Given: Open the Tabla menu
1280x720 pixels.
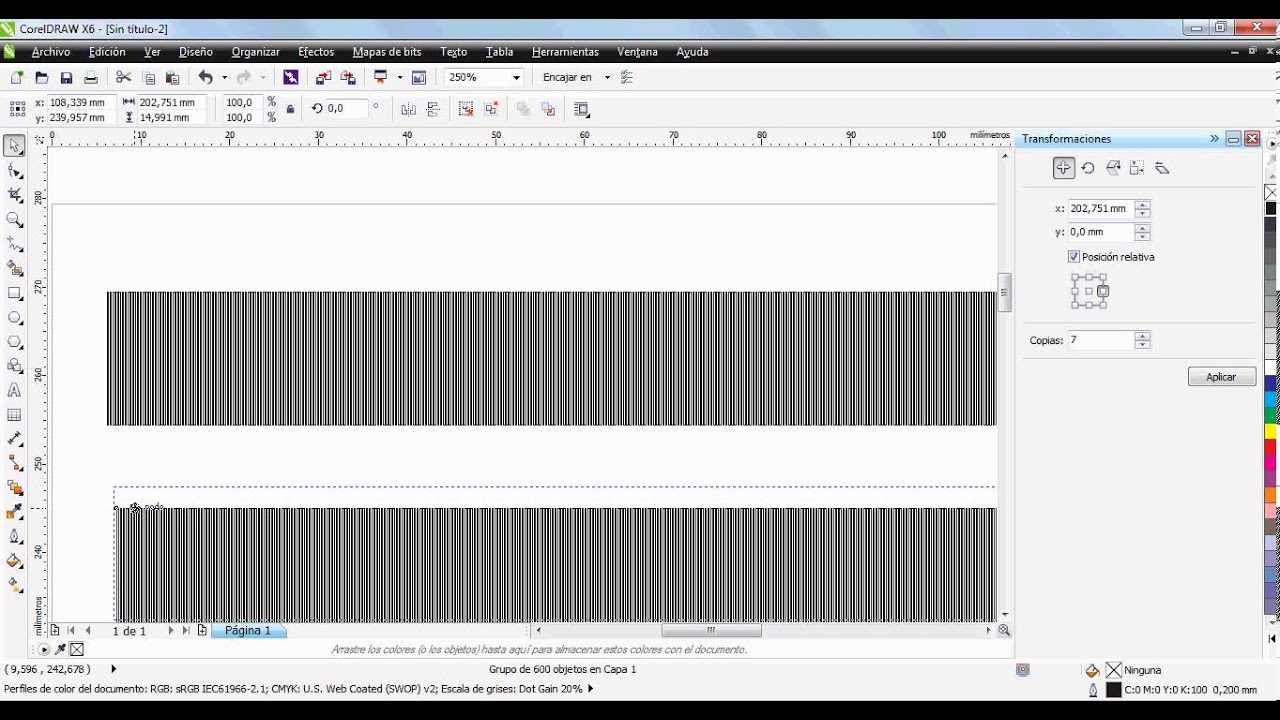Looking at the screenshot, I should tap(499, 52).
